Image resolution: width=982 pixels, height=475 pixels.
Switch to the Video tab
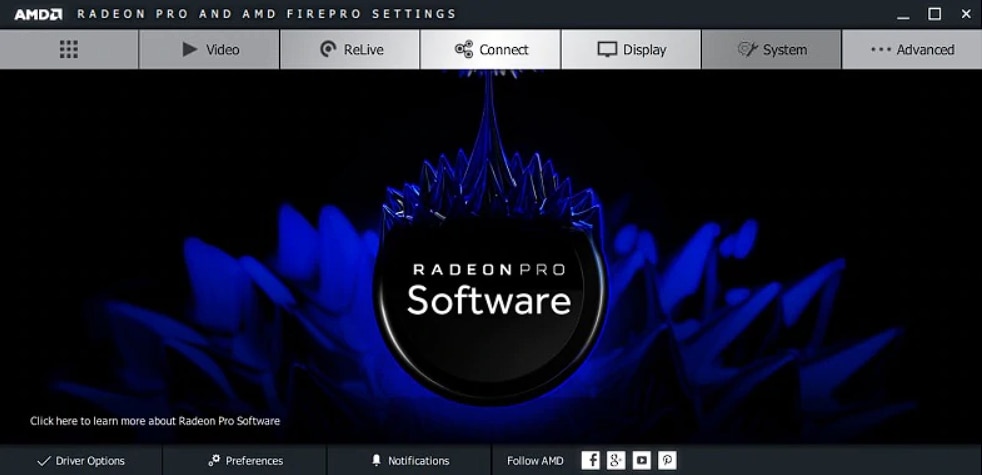pos(209,50)
